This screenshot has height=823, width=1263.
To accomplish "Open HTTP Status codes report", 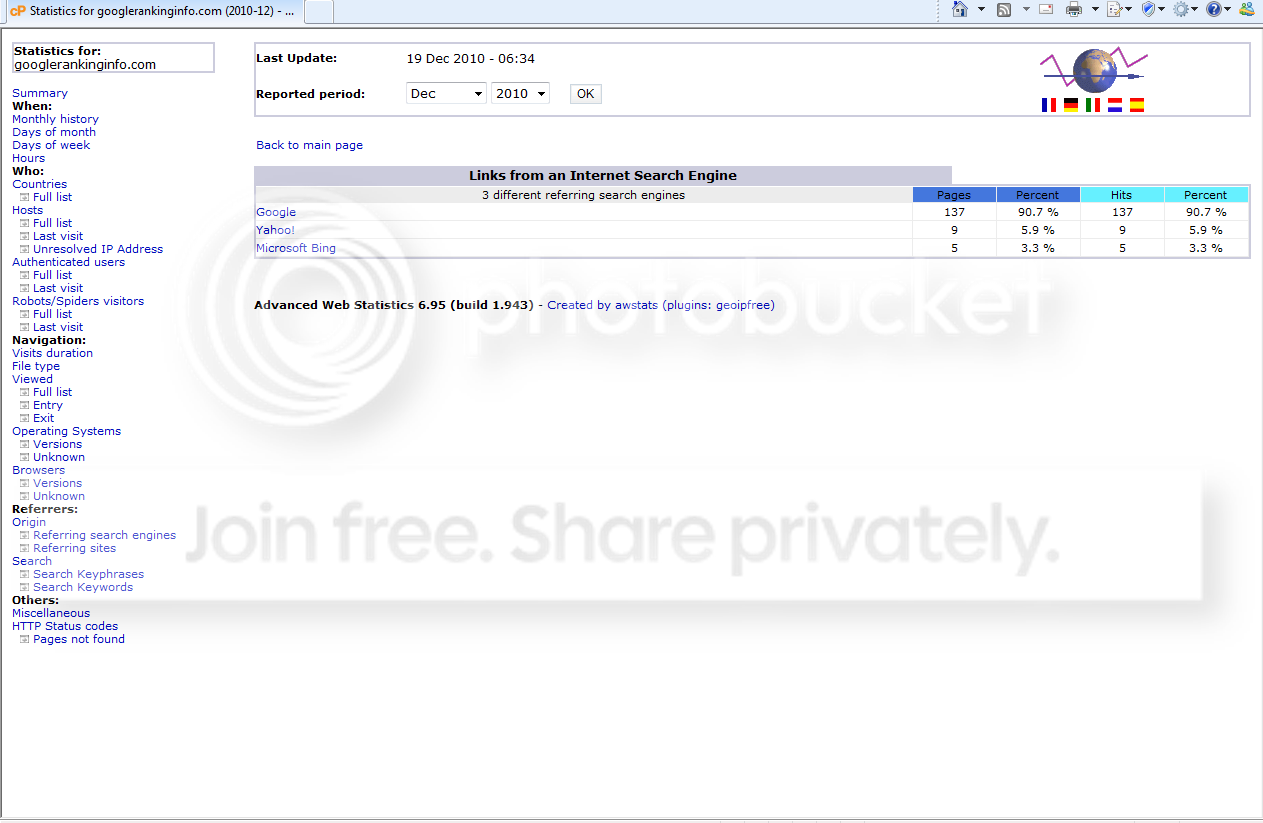I will click(x=65, y=626).
